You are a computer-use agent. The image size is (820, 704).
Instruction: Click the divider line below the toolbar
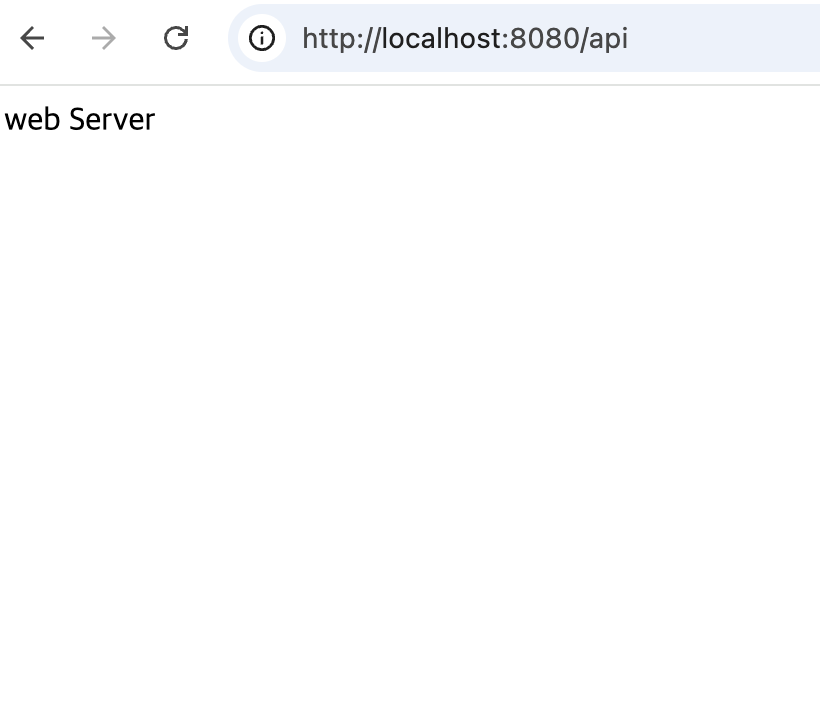pyautogui.click(x=410, y=84)
